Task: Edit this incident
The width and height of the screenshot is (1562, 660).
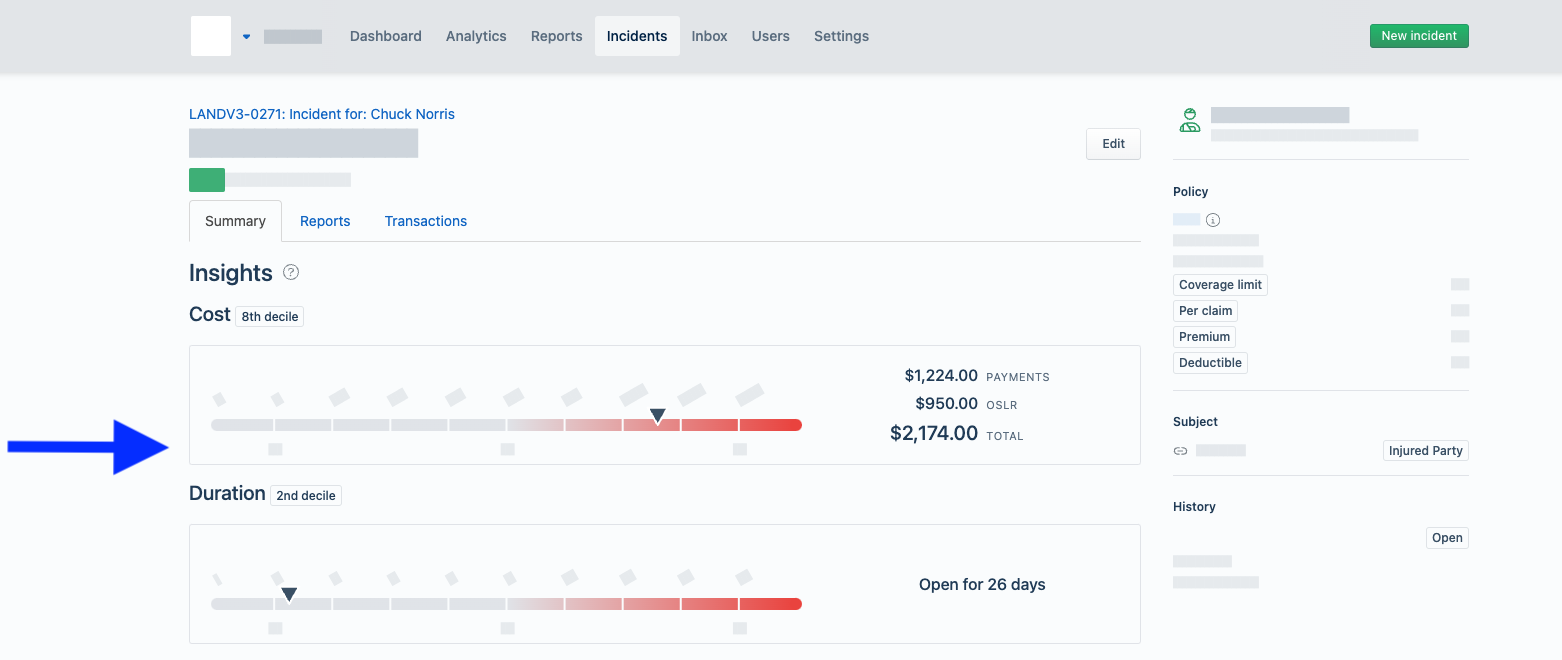Action: (1113, 144)
